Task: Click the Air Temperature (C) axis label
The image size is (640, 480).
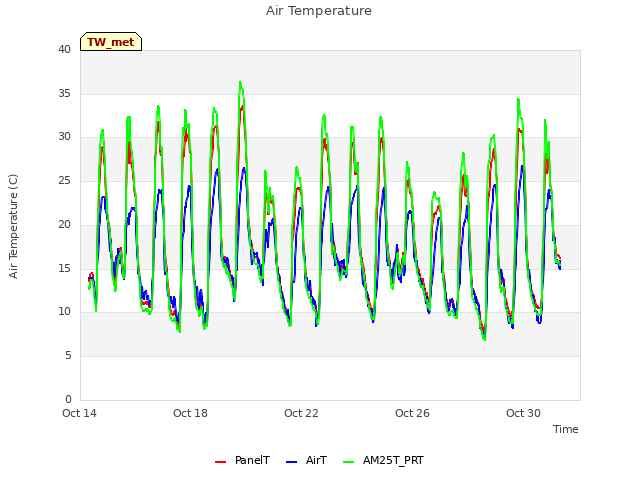Action: tap(13, 226)
